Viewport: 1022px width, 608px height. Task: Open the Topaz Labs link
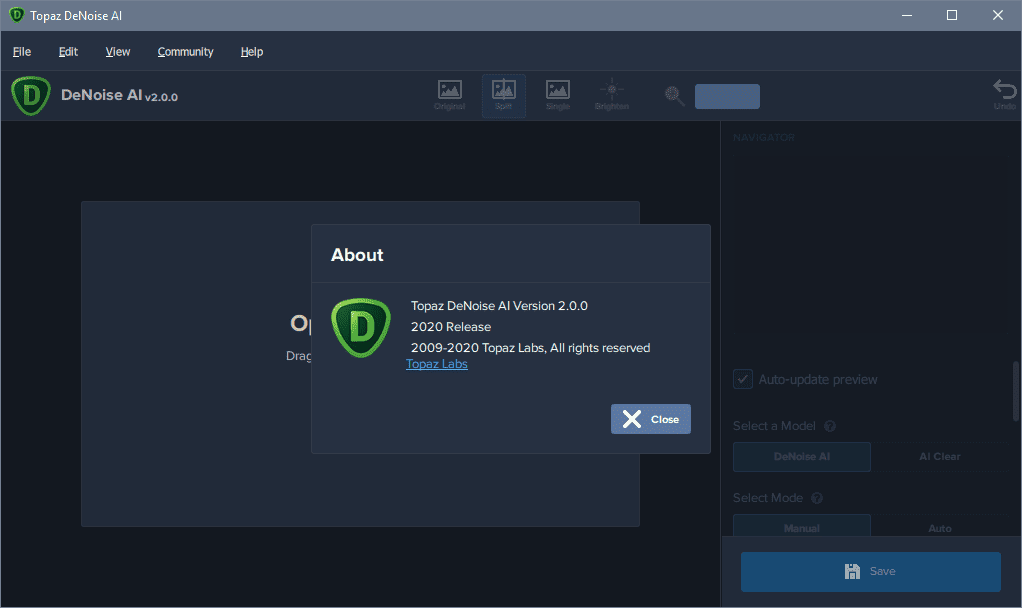click(437, 364)
